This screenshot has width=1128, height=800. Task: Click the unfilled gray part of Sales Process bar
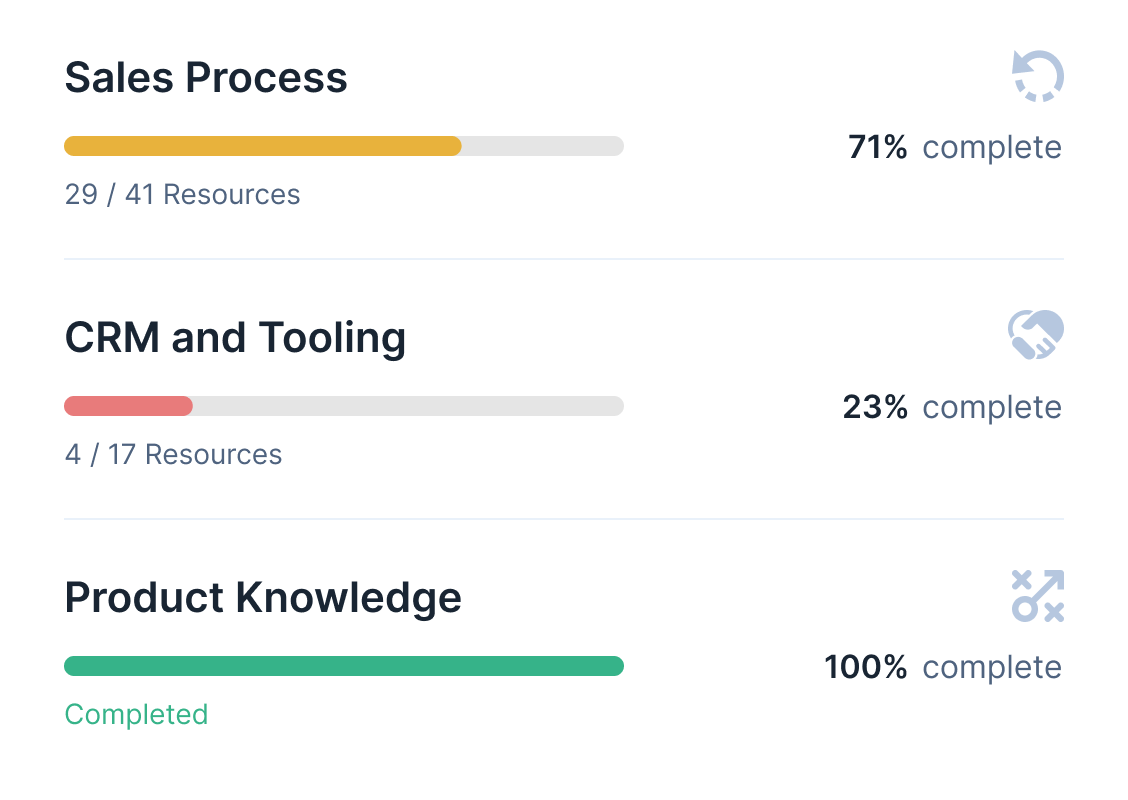click(542, 146)
